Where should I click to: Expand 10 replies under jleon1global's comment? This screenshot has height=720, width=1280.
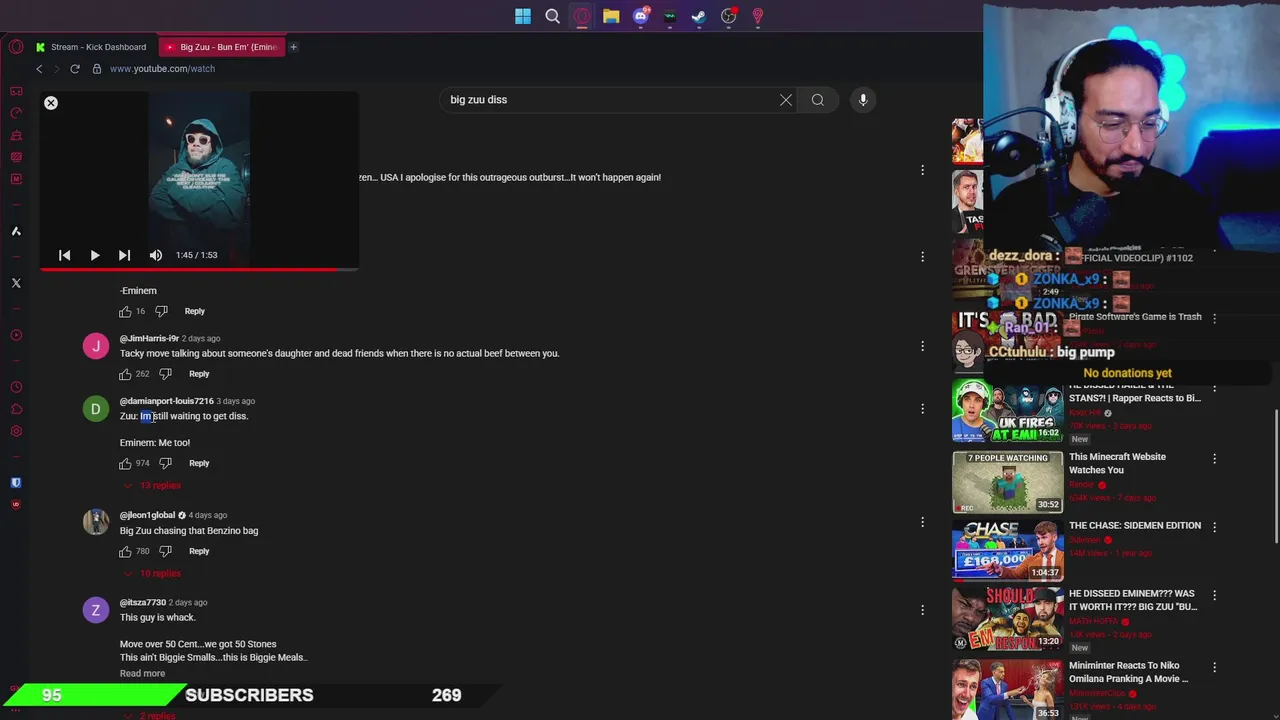(152, 573)
